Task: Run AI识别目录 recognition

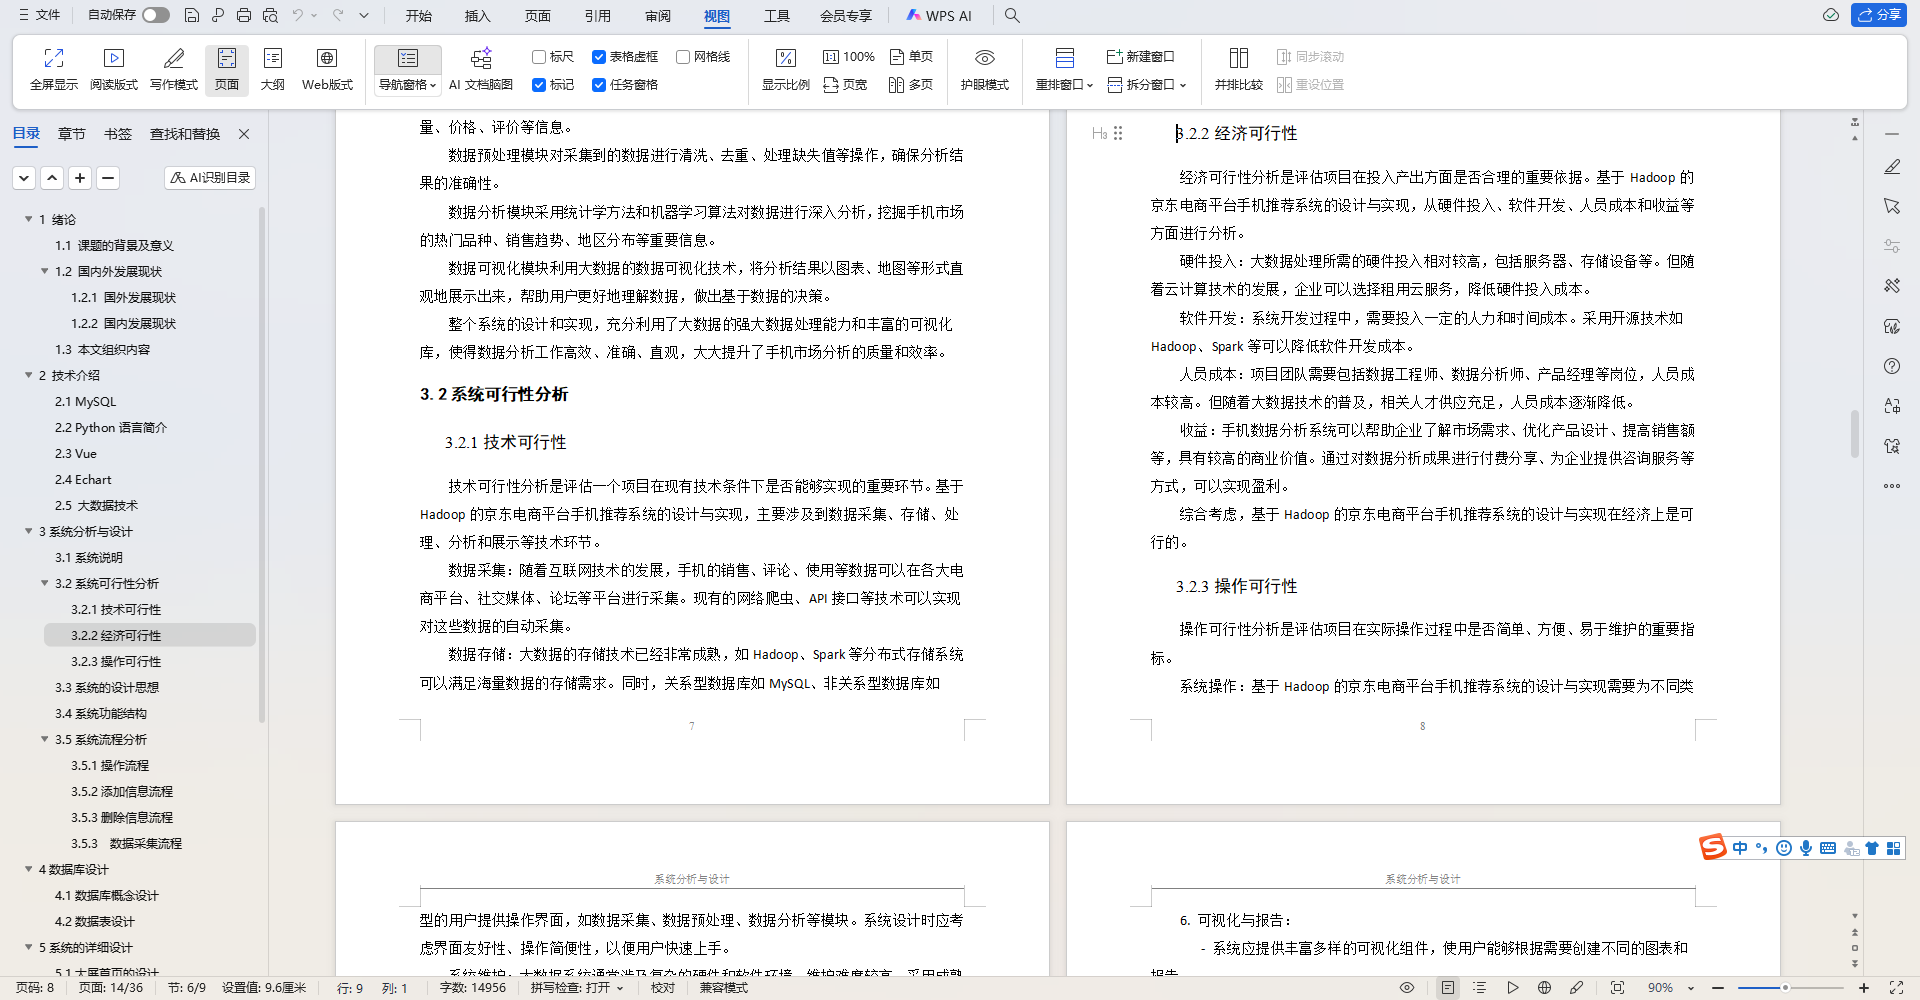Action: pos(209,177)
